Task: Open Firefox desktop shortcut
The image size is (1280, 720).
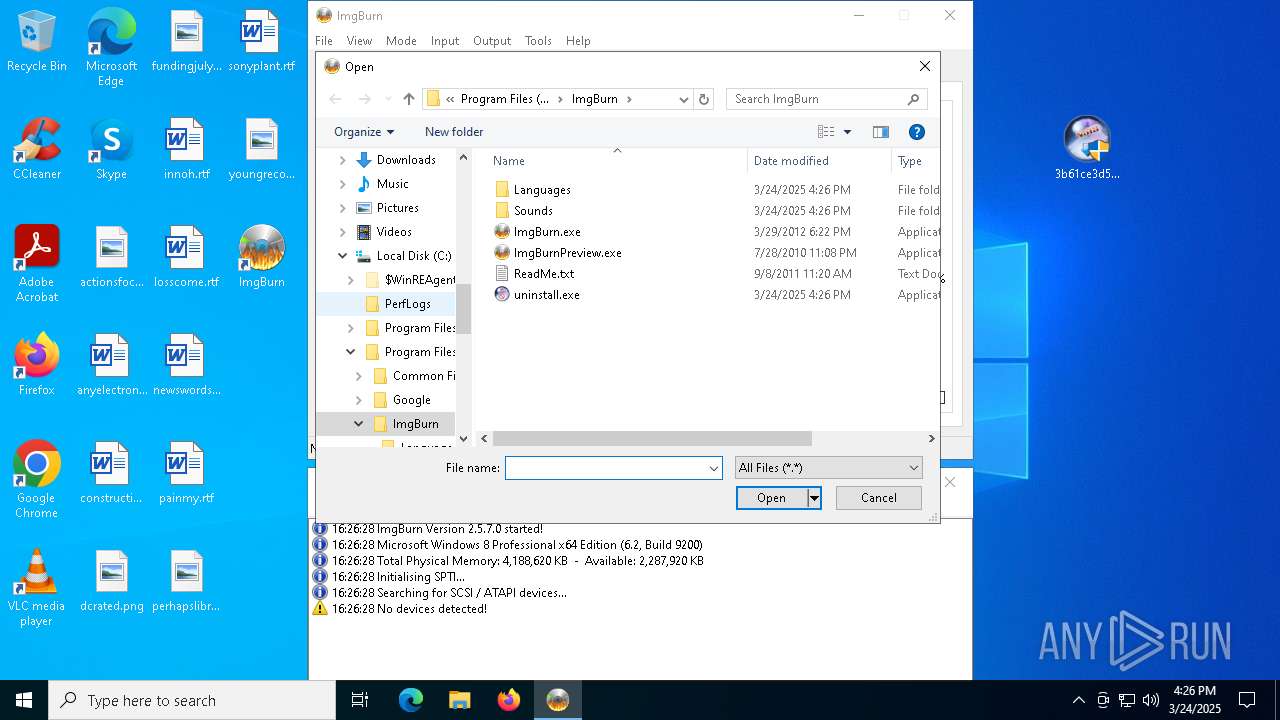Action: (37, 365)
